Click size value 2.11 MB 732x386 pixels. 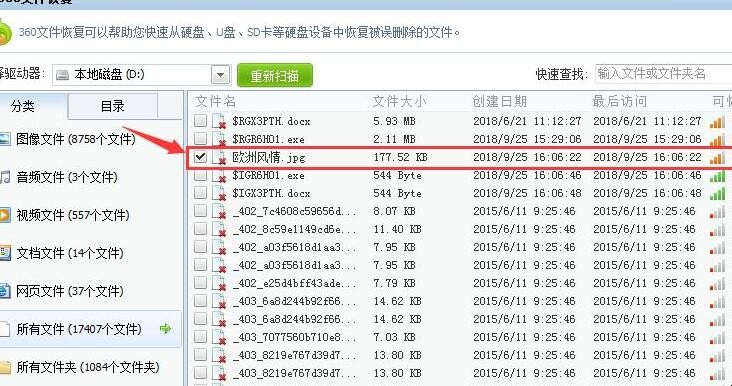(x=394, y=139)
